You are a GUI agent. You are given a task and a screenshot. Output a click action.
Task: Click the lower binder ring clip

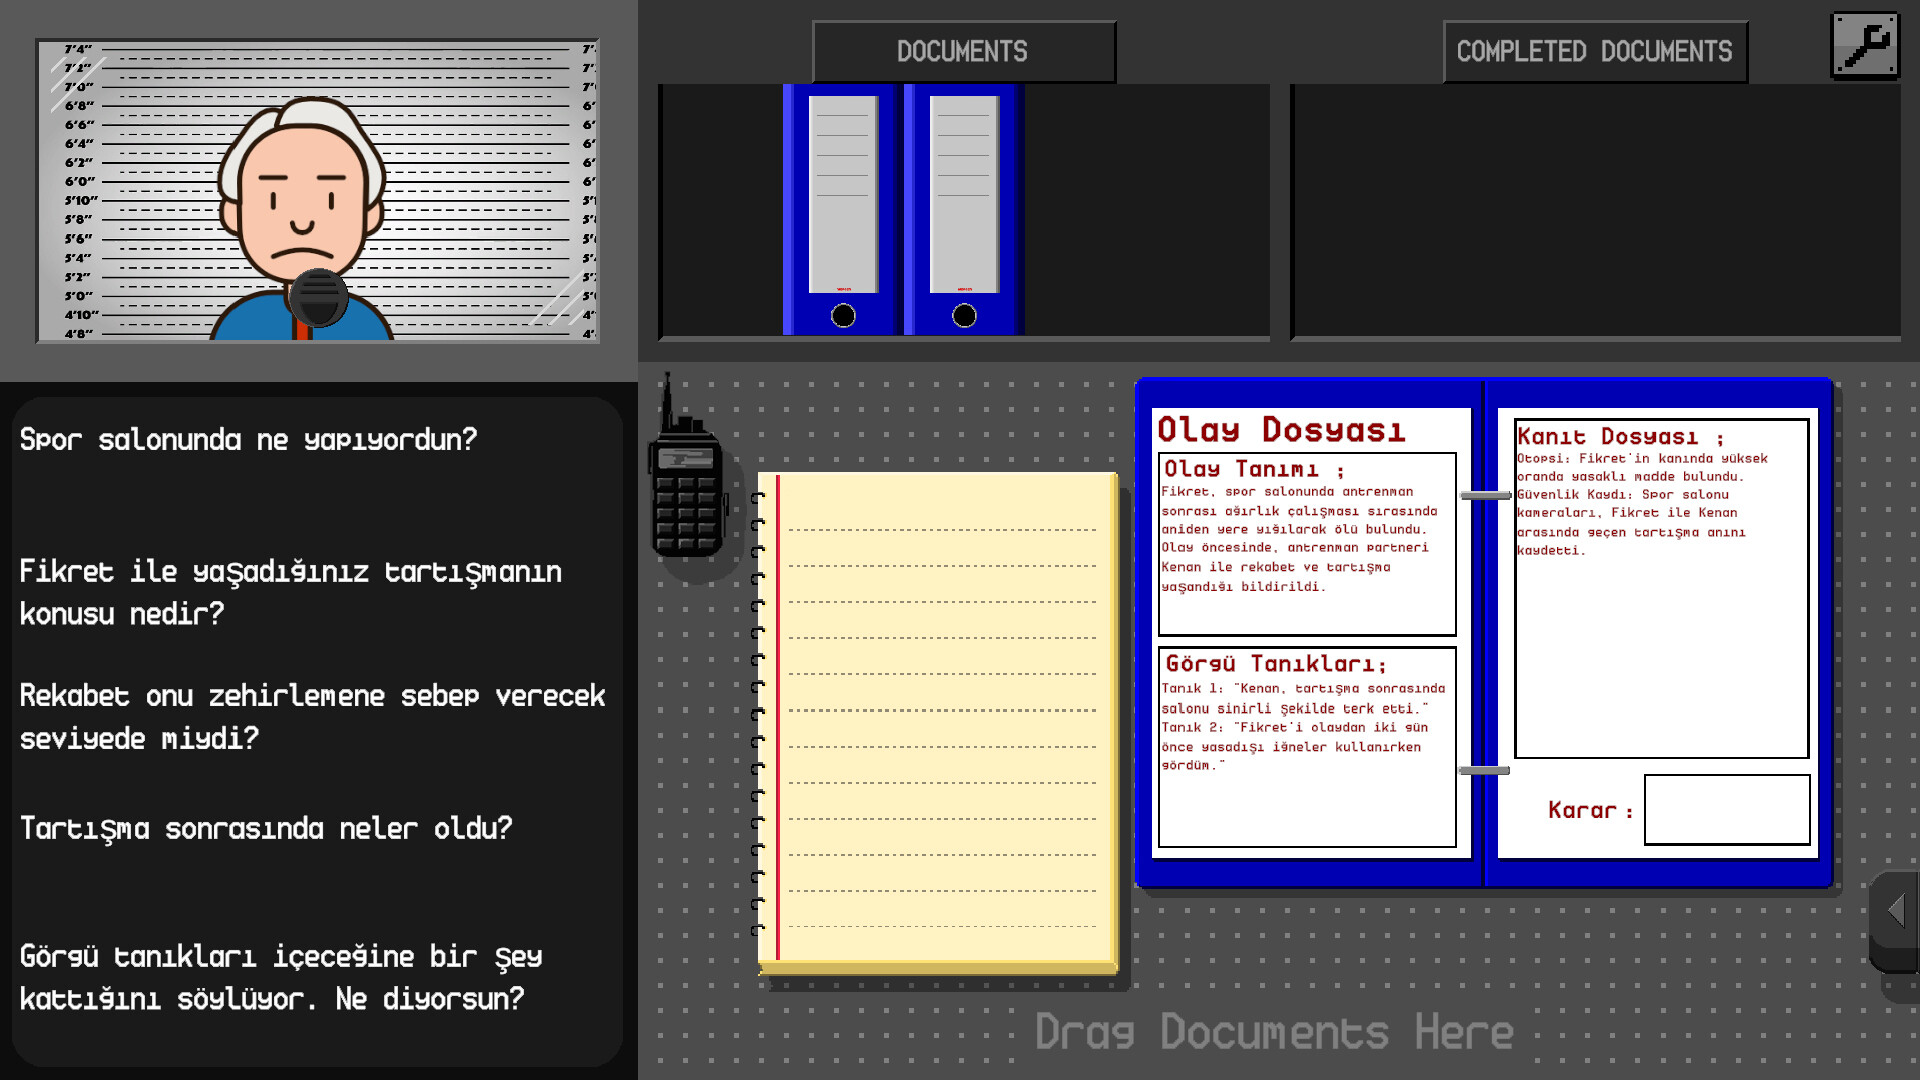point(1484,771)
